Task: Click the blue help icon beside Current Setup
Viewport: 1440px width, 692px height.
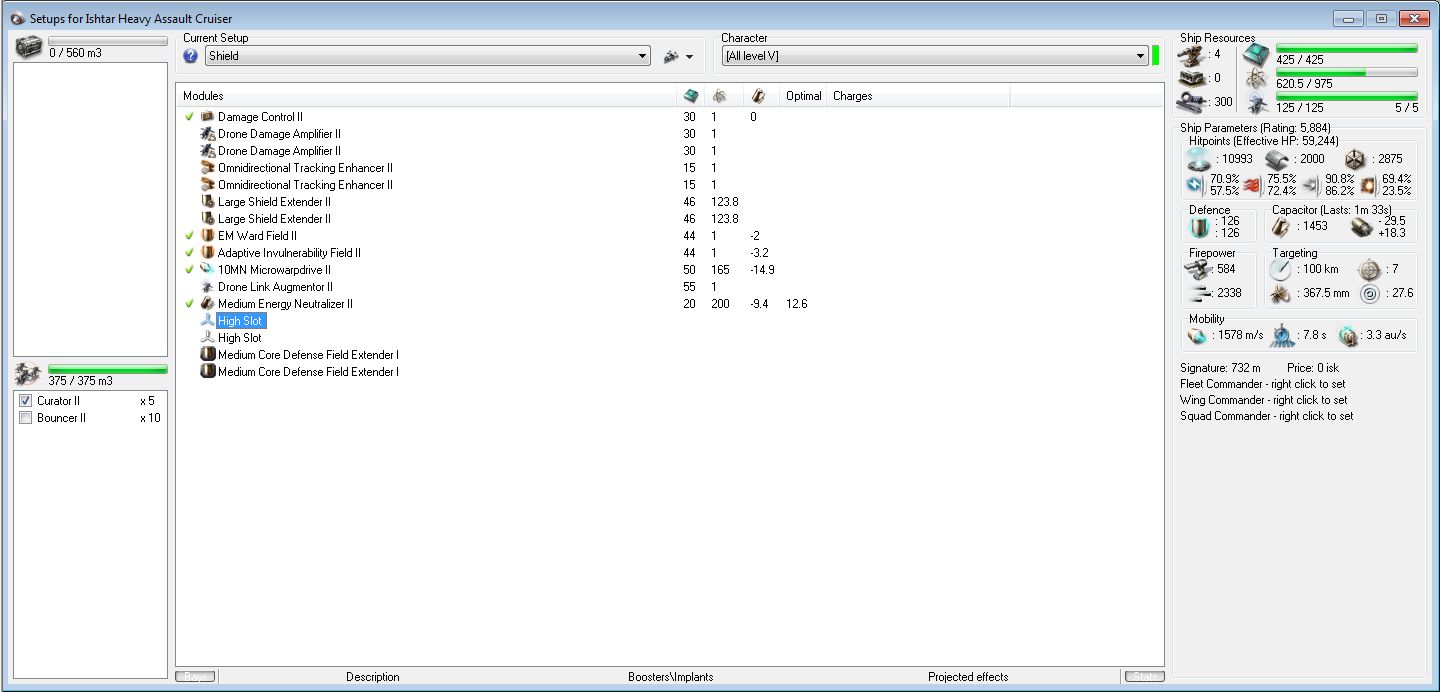Action: point(191,56)
